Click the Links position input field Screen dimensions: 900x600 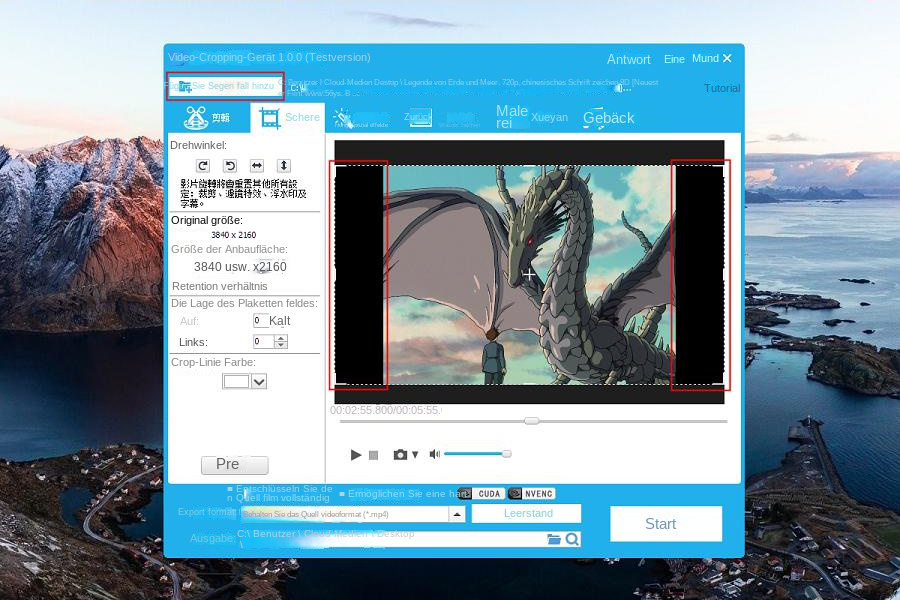click(263, 342)
